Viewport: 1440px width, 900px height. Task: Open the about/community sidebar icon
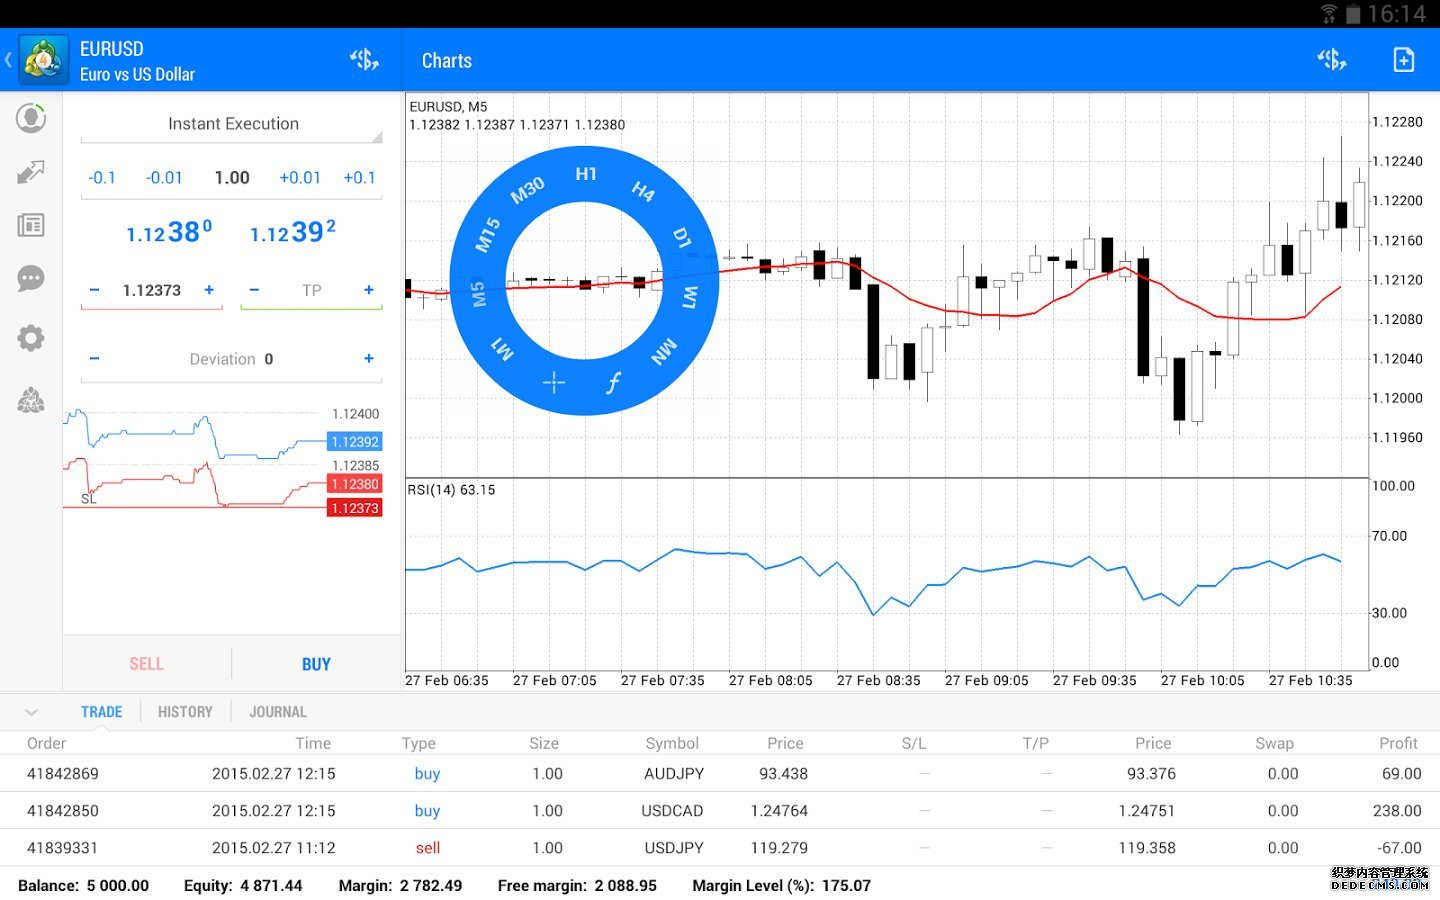click(31, 401)
